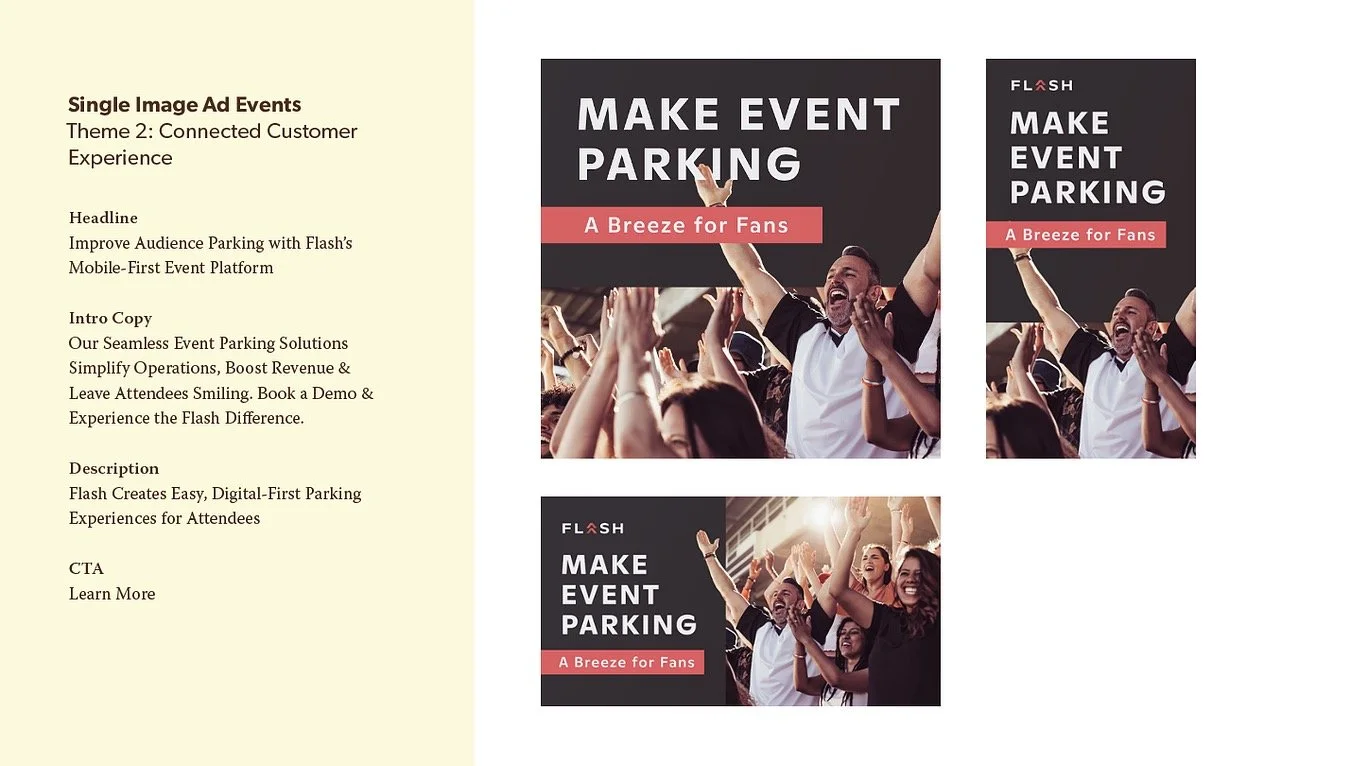Click 'A Breeze for Fans' label in horizontal ad

click(623, 662)
